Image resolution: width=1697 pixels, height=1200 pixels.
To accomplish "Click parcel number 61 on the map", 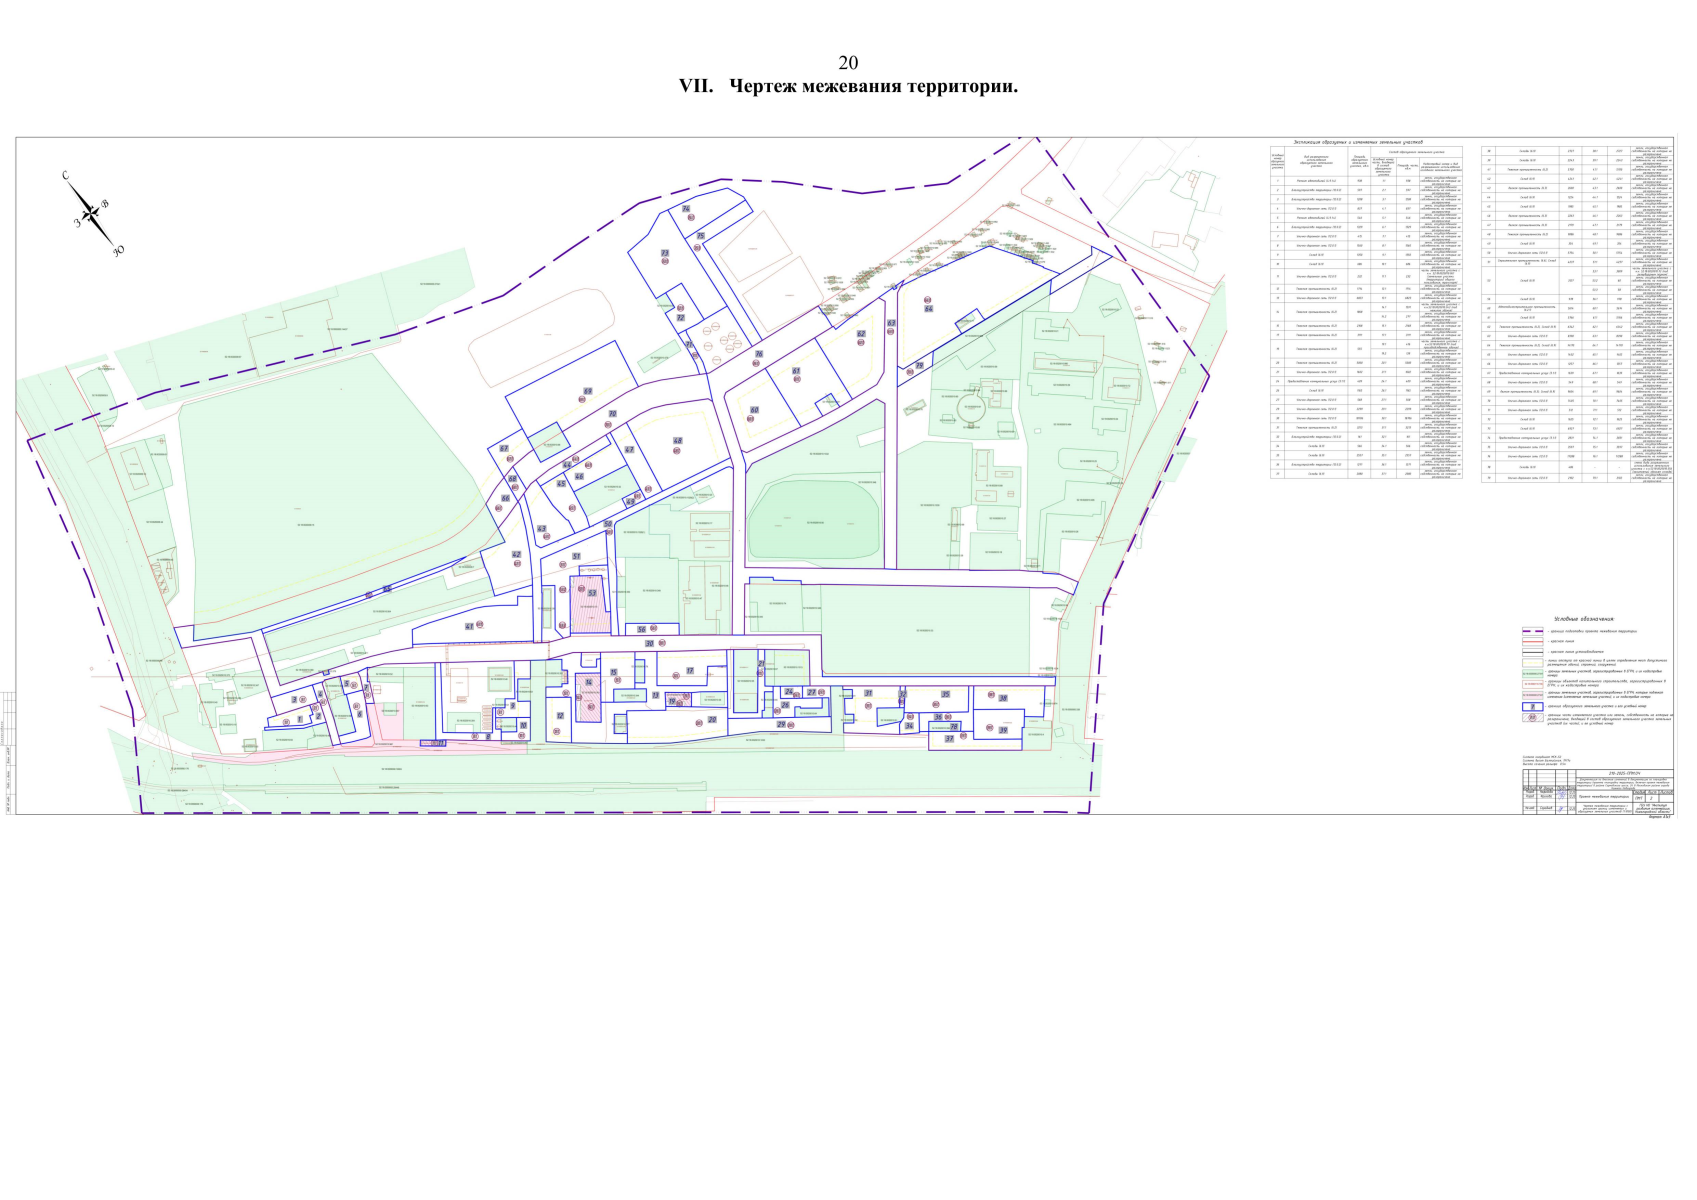I will click(x=796, y=371).
